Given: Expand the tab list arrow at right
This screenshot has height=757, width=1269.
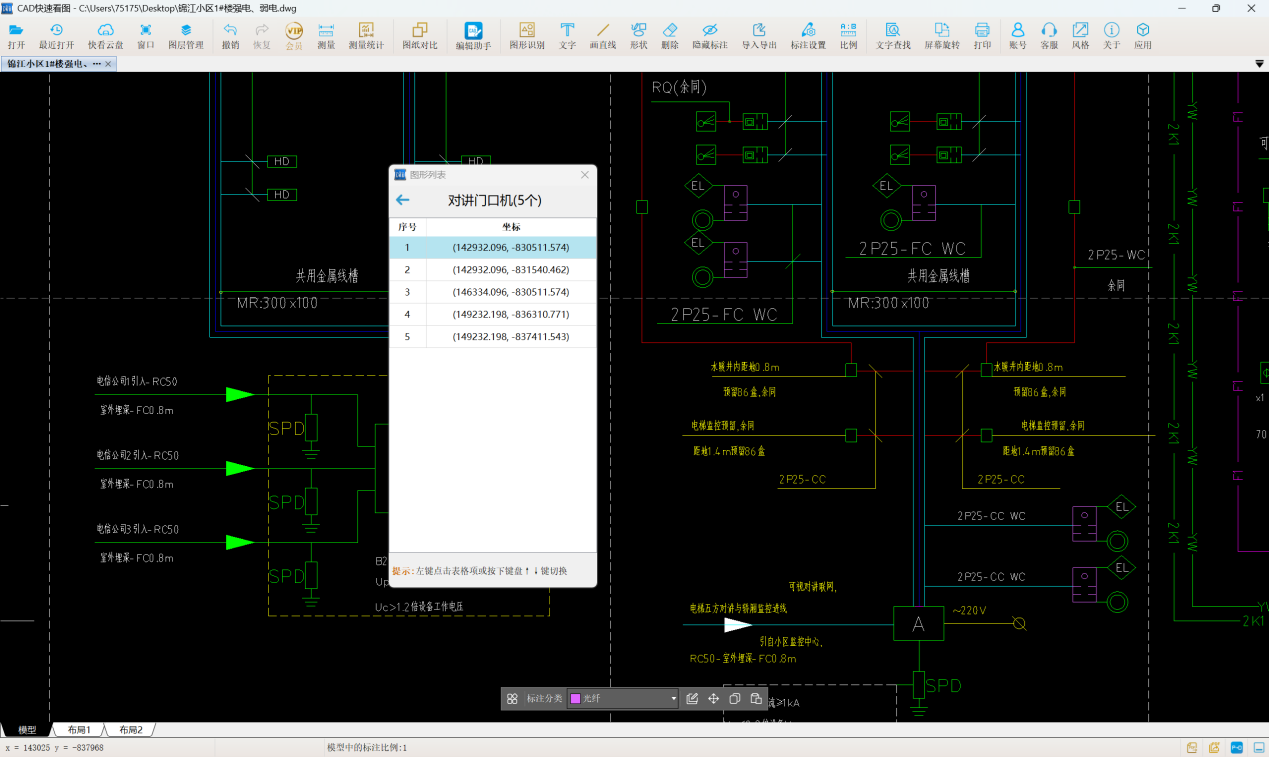Looking at the screenshot, I should coord(1259,64).
